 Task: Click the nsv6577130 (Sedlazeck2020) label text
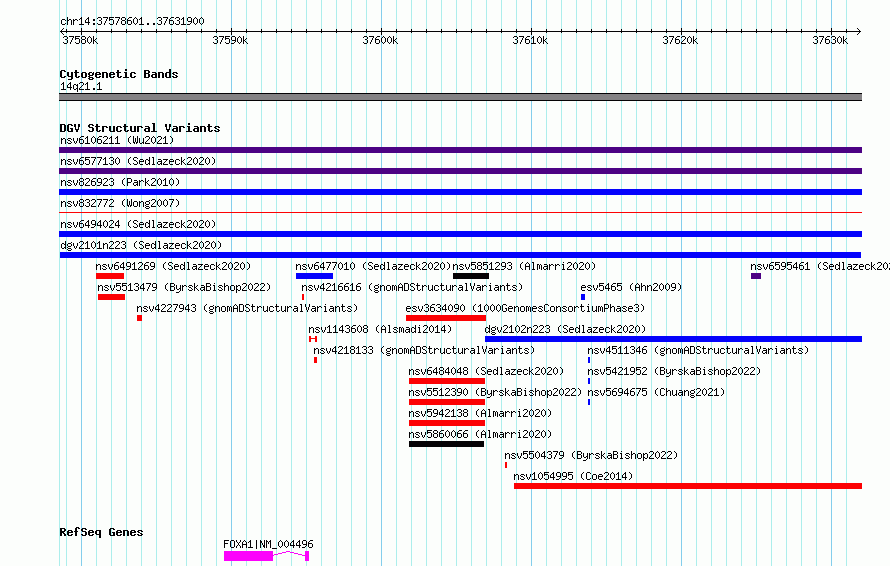coord(138,161)
